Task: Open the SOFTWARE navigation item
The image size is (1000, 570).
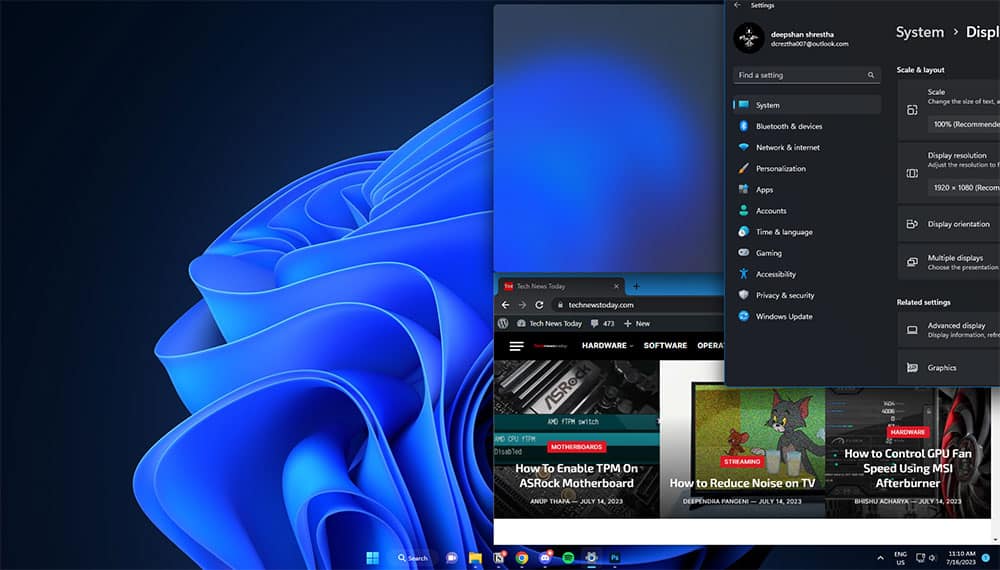Action: point(665,346)
